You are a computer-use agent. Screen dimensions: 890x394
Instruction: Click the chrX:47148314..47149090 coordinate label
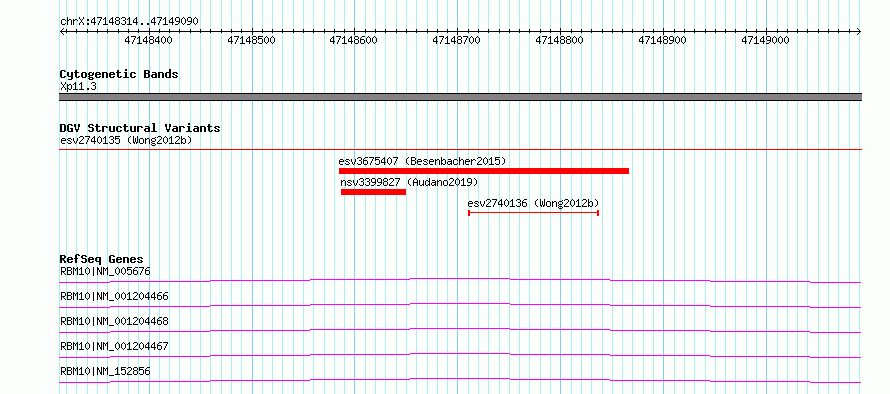pyautogui.click(x=129, y=22)
